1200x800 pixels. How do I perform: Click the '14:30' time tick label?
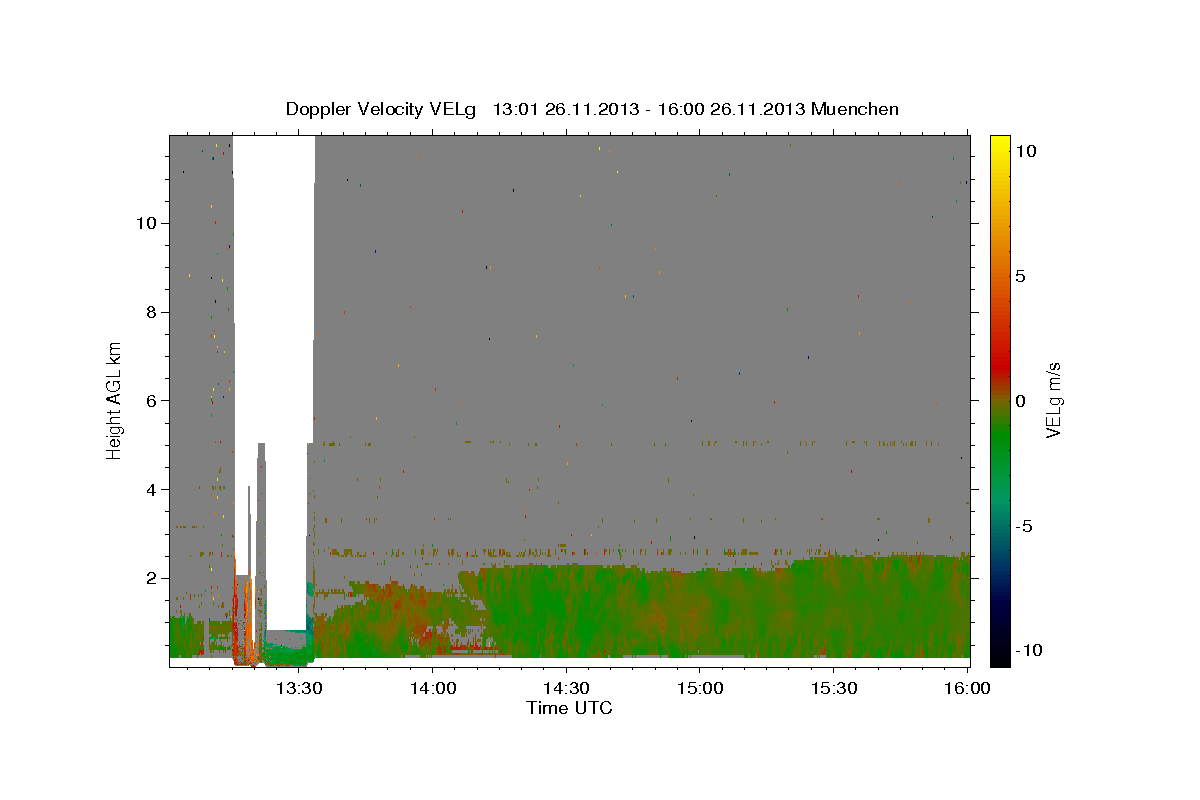[x=566, y=689]
